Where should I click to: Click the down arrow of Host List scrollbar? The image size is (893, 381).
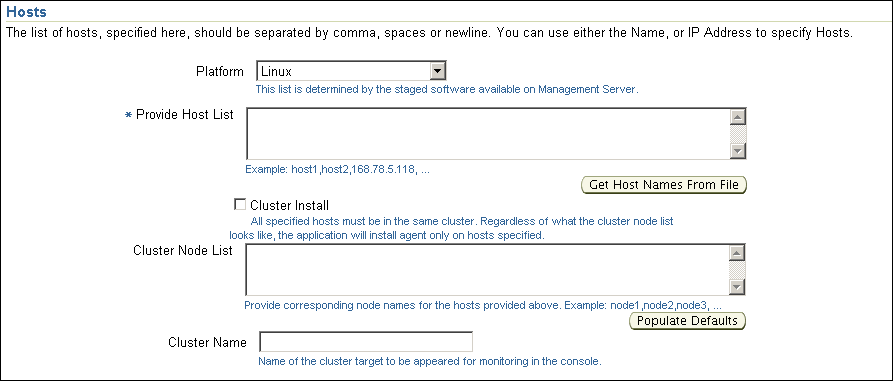click(x=738, y=150)
